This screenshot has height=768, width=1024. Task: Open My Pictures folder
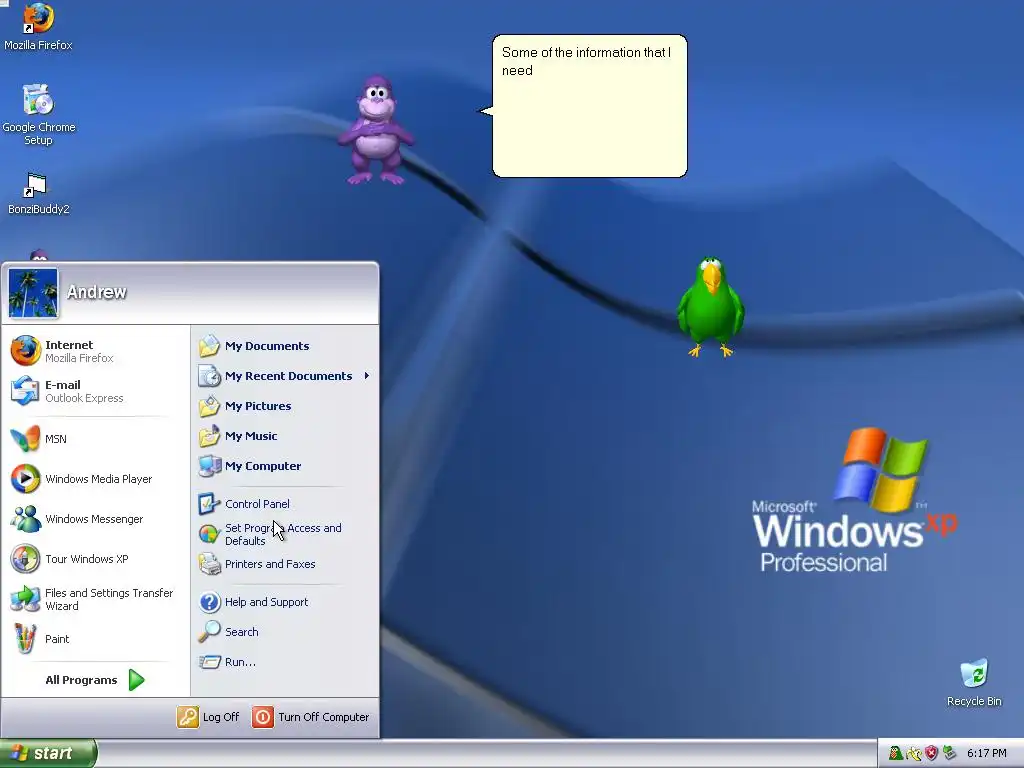pyautogui.click(x=285, y=406)
